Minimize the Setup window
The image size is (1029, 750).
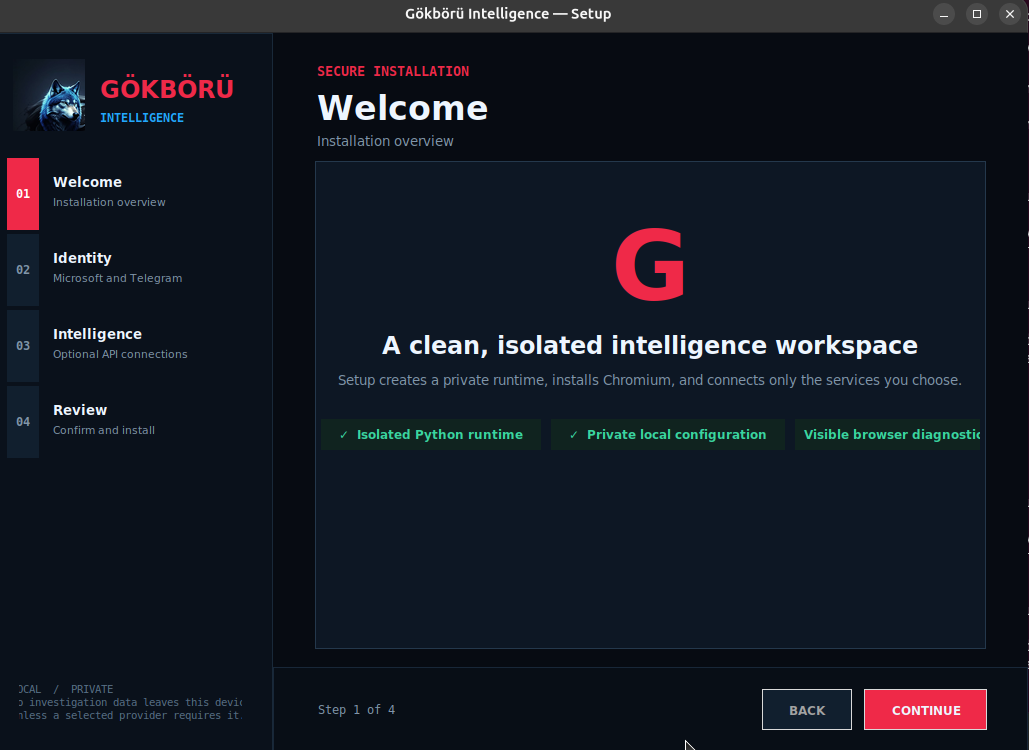(944, 14)
